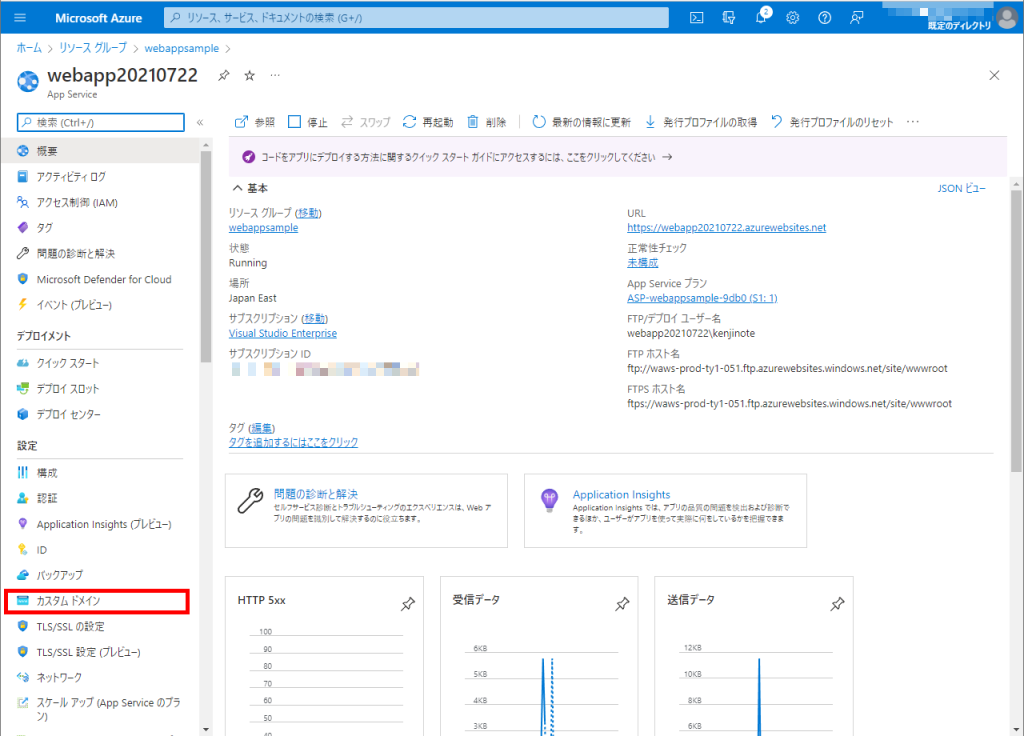Click the account avatar

click(x=1008, y=16)
